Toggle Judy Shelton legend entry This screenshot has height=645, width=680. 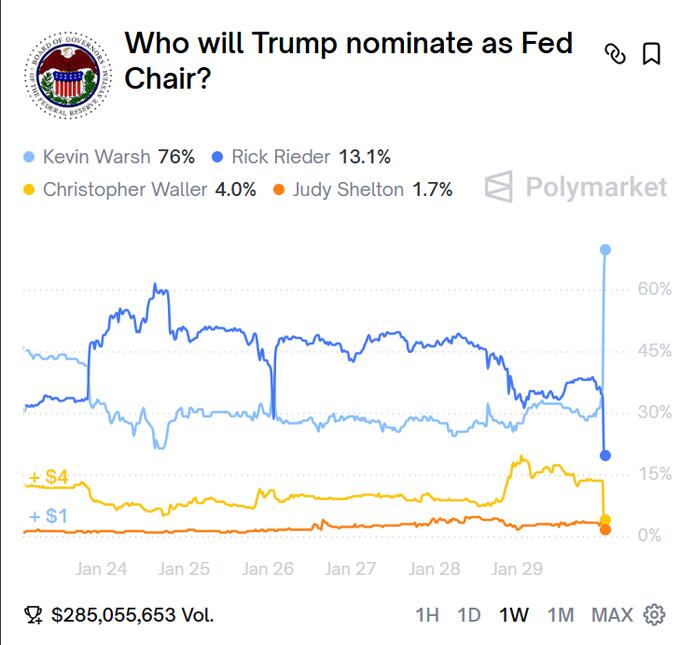[x=362, y=188]
